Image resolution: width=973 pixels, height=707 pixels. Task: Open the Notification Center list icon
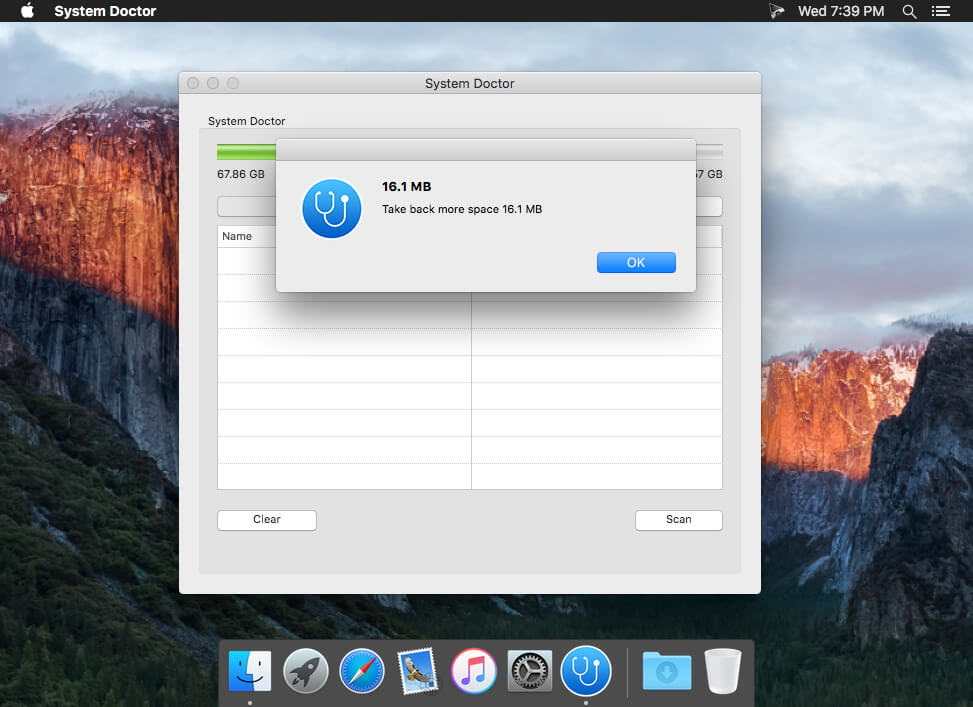pyautogui.click(x=941, y=11)
